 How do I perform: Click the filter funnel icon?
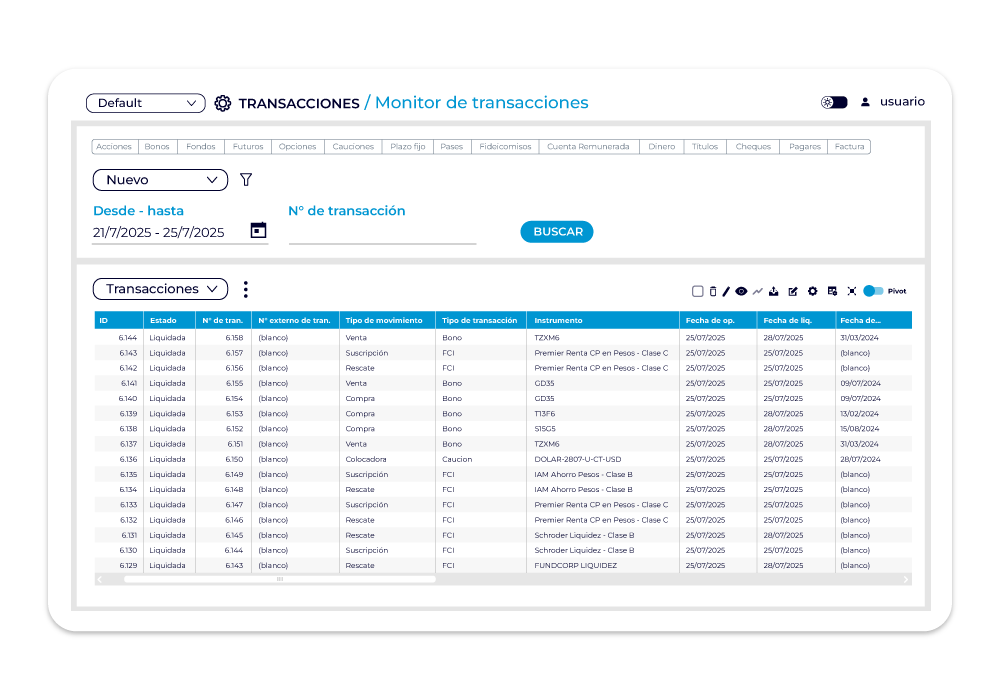[246, 180]
